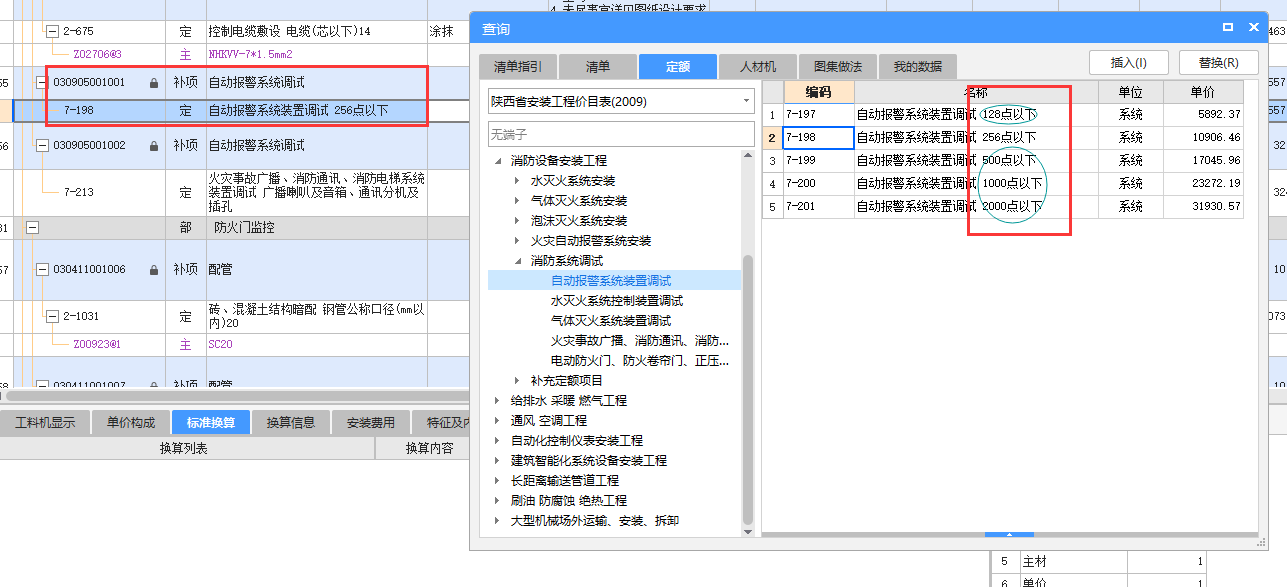Select 火灾事故广播、消防通讯 tree item

click(640, 341)
